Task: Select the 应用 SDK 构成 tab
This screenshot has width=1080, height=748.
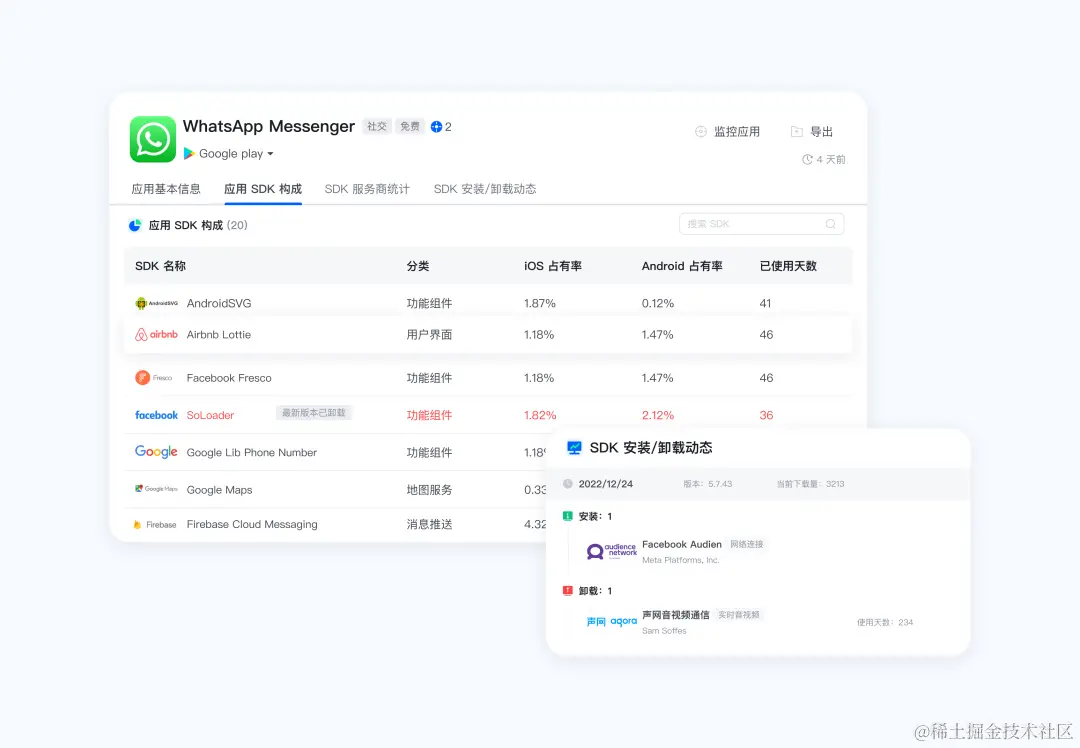Action: (263, 189)
